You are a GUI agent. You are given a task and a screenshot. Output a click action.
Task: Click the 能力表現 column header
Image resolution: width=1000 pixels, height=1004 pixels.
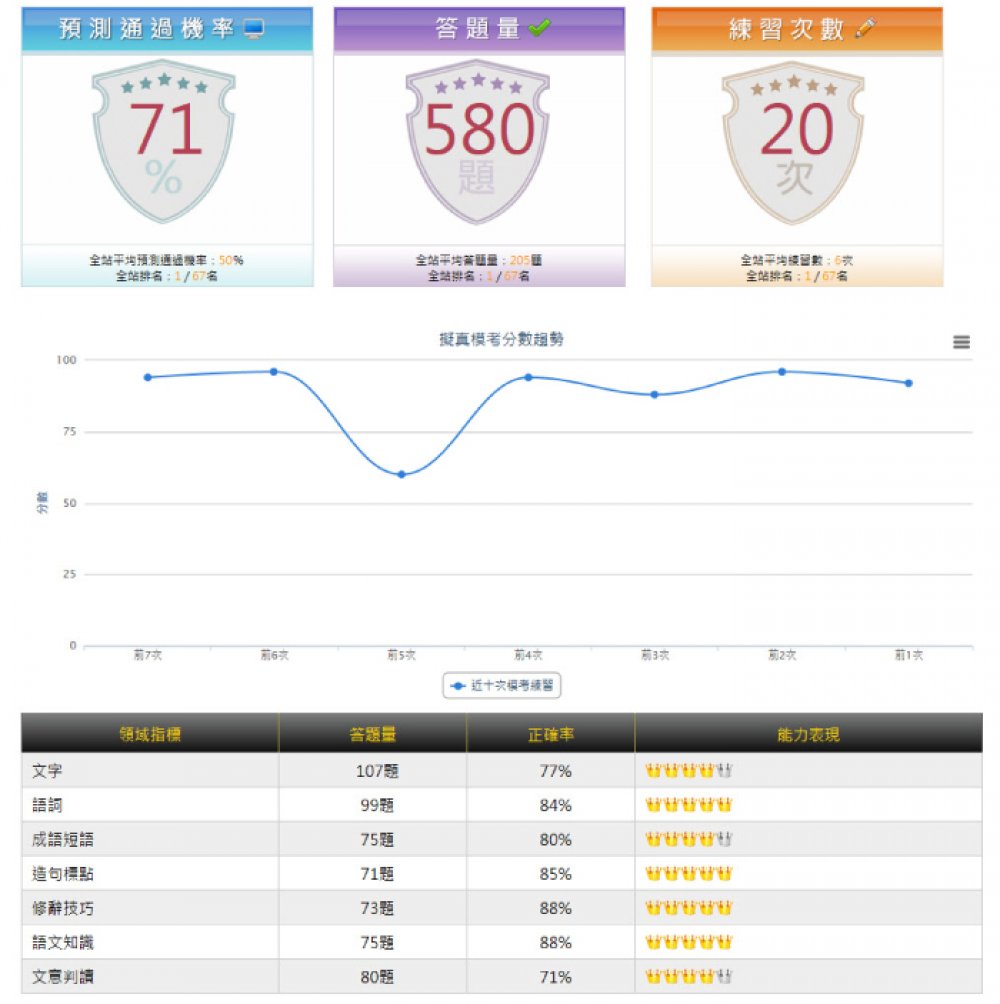[808, 735]
